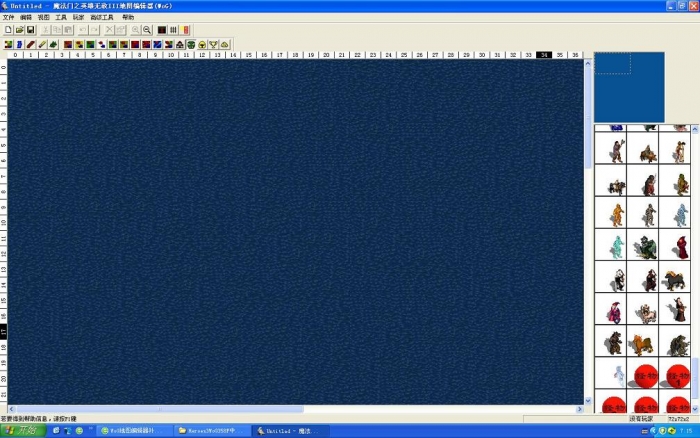Open the Windows 开始 Start button

(23, 430)
